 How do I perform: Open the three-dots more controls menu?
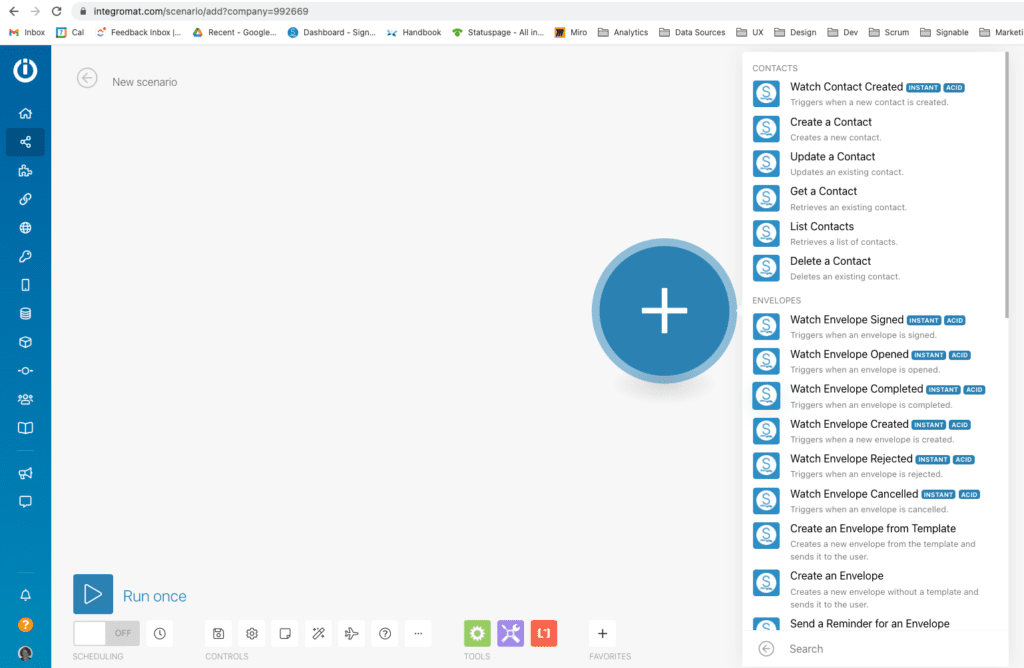418,633
